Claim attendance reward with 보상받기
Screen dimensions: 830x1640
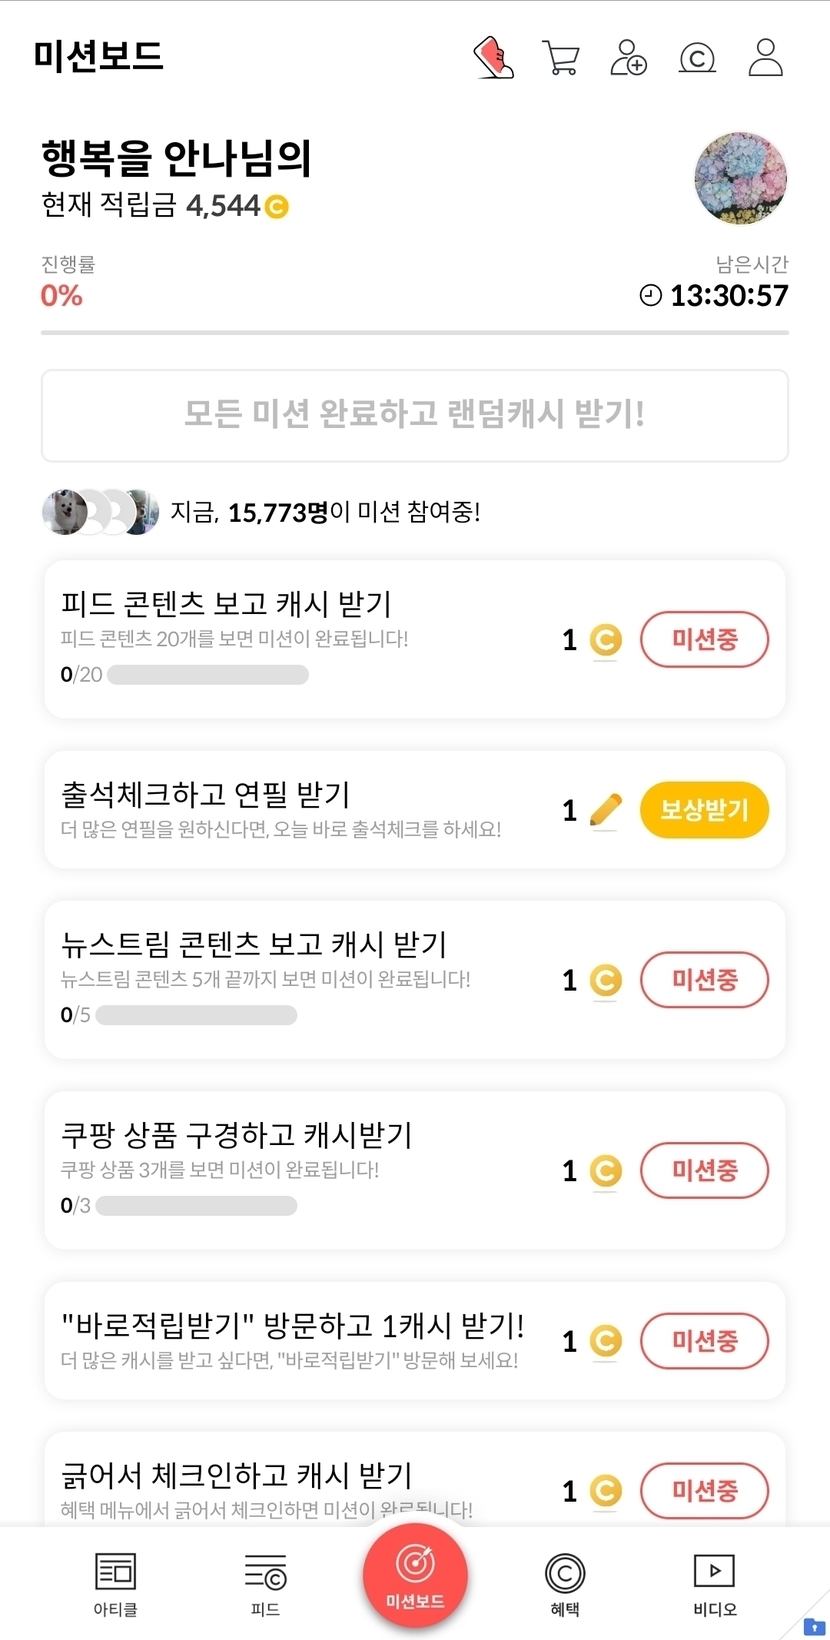(704, 810)
